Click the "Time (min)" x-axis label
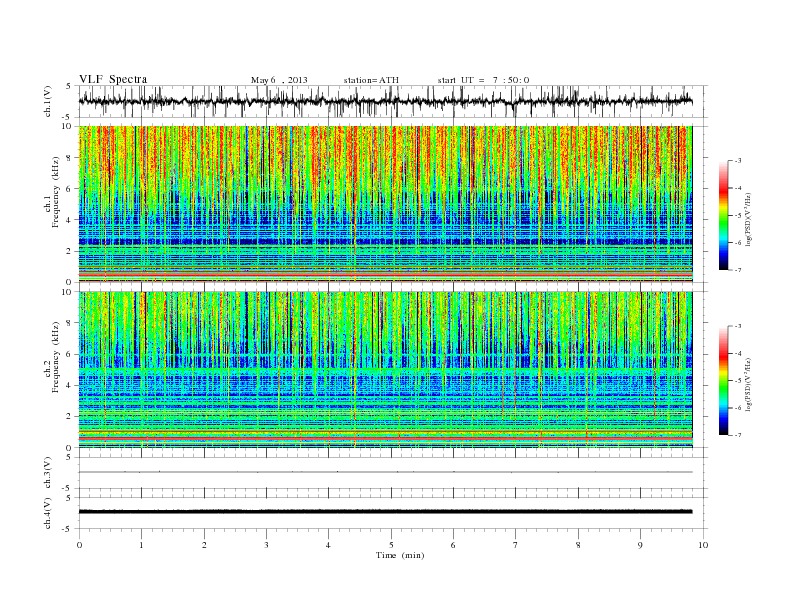This screenshot has height=612, width=792. click(400, 555)
